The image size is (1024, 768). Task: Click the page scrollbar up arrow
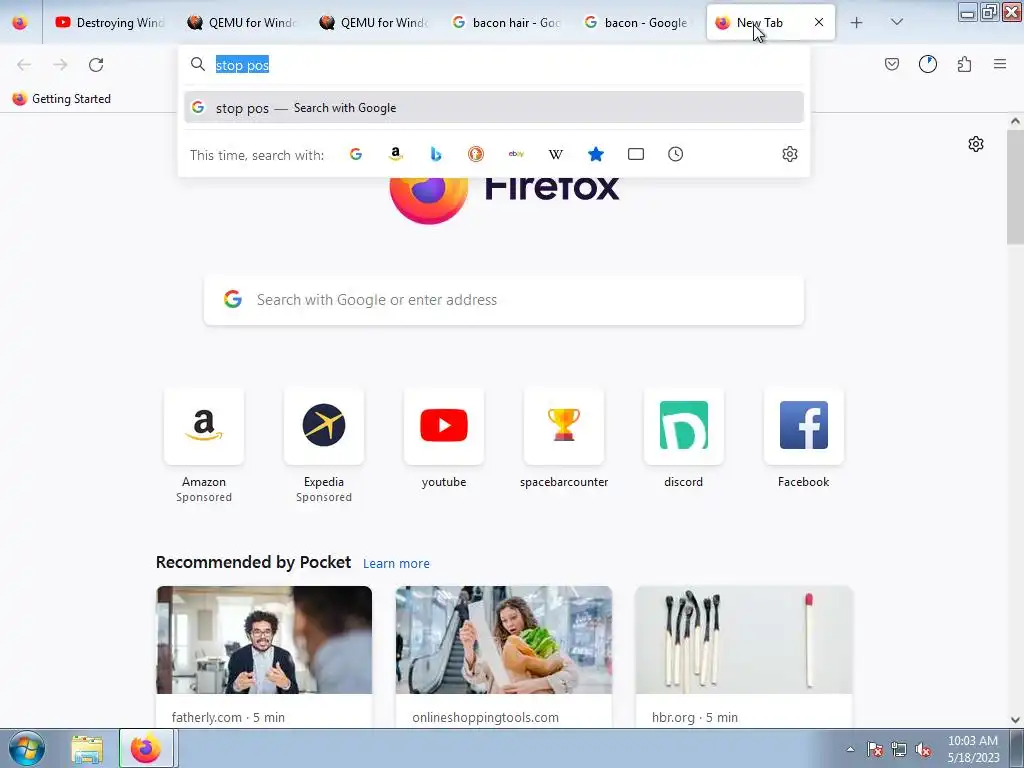(x=1015, y=121)
